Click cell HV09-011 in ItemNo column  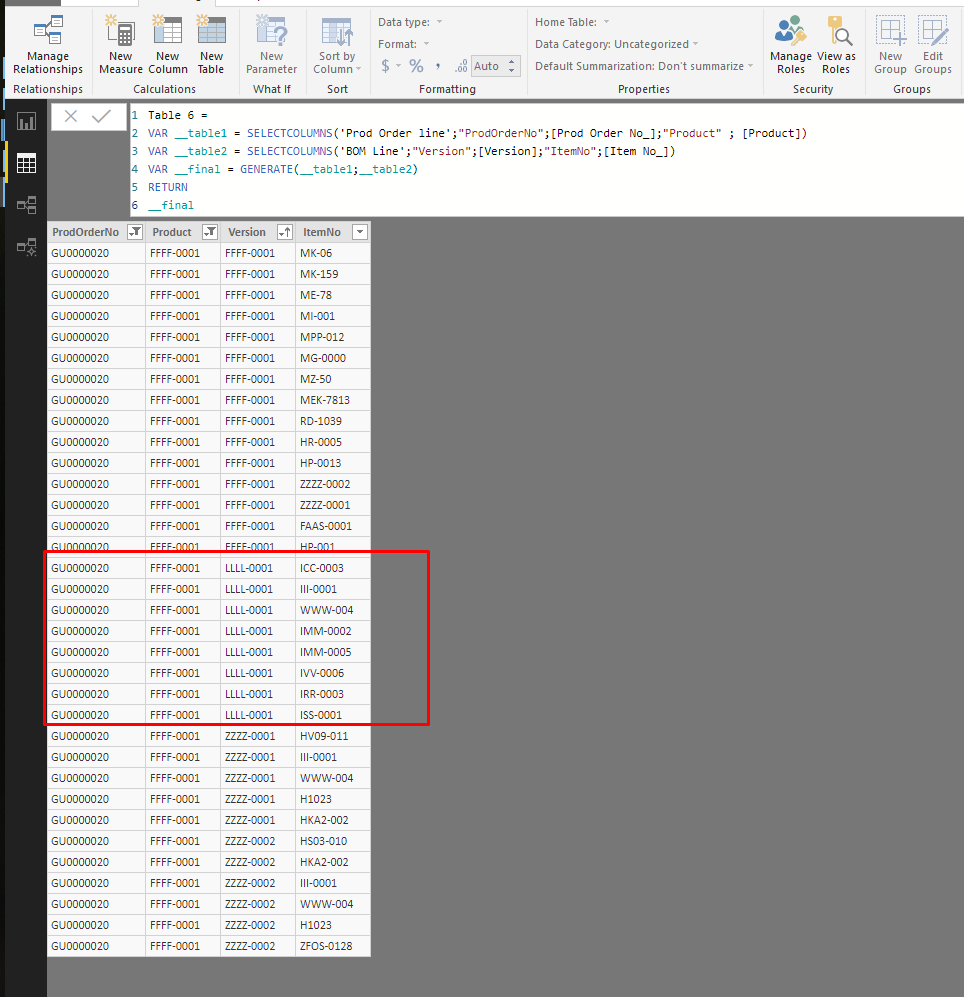pos(333,736)
